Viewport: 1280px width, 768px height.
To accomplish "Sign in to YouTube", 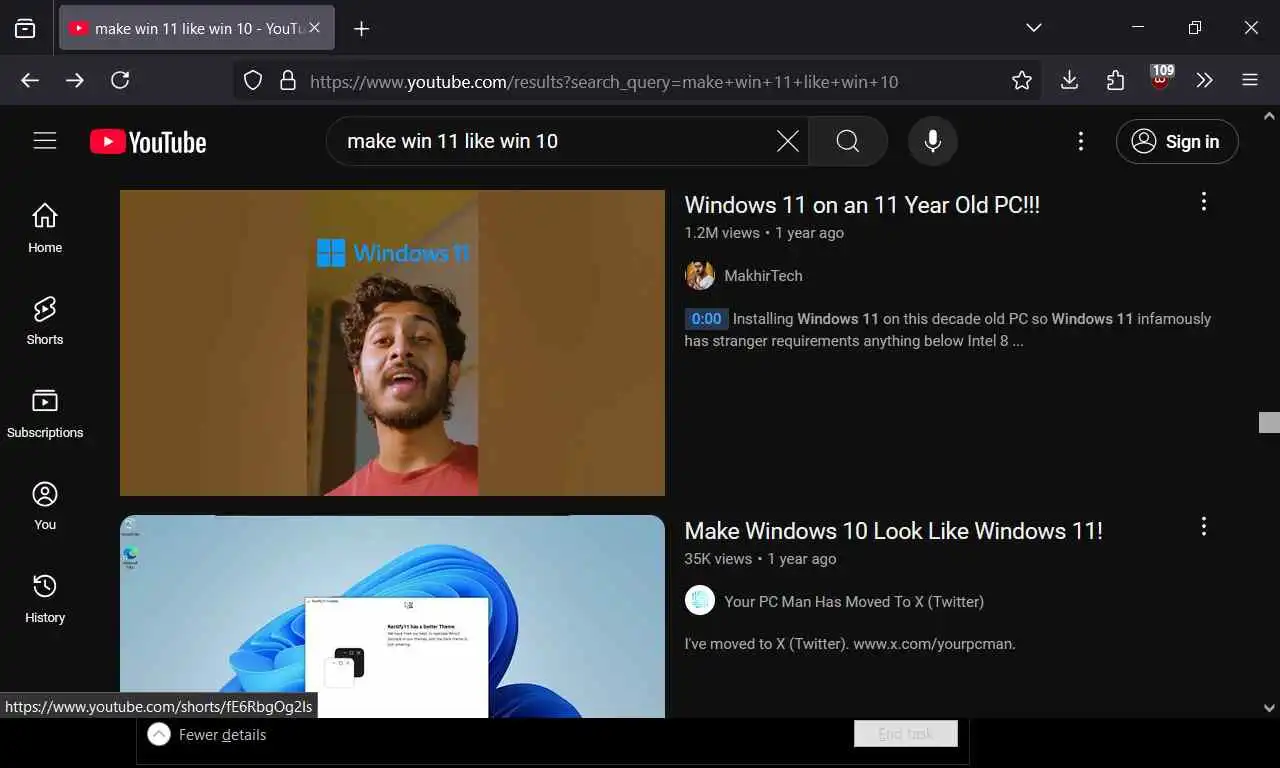I will tap(1177, 141).
